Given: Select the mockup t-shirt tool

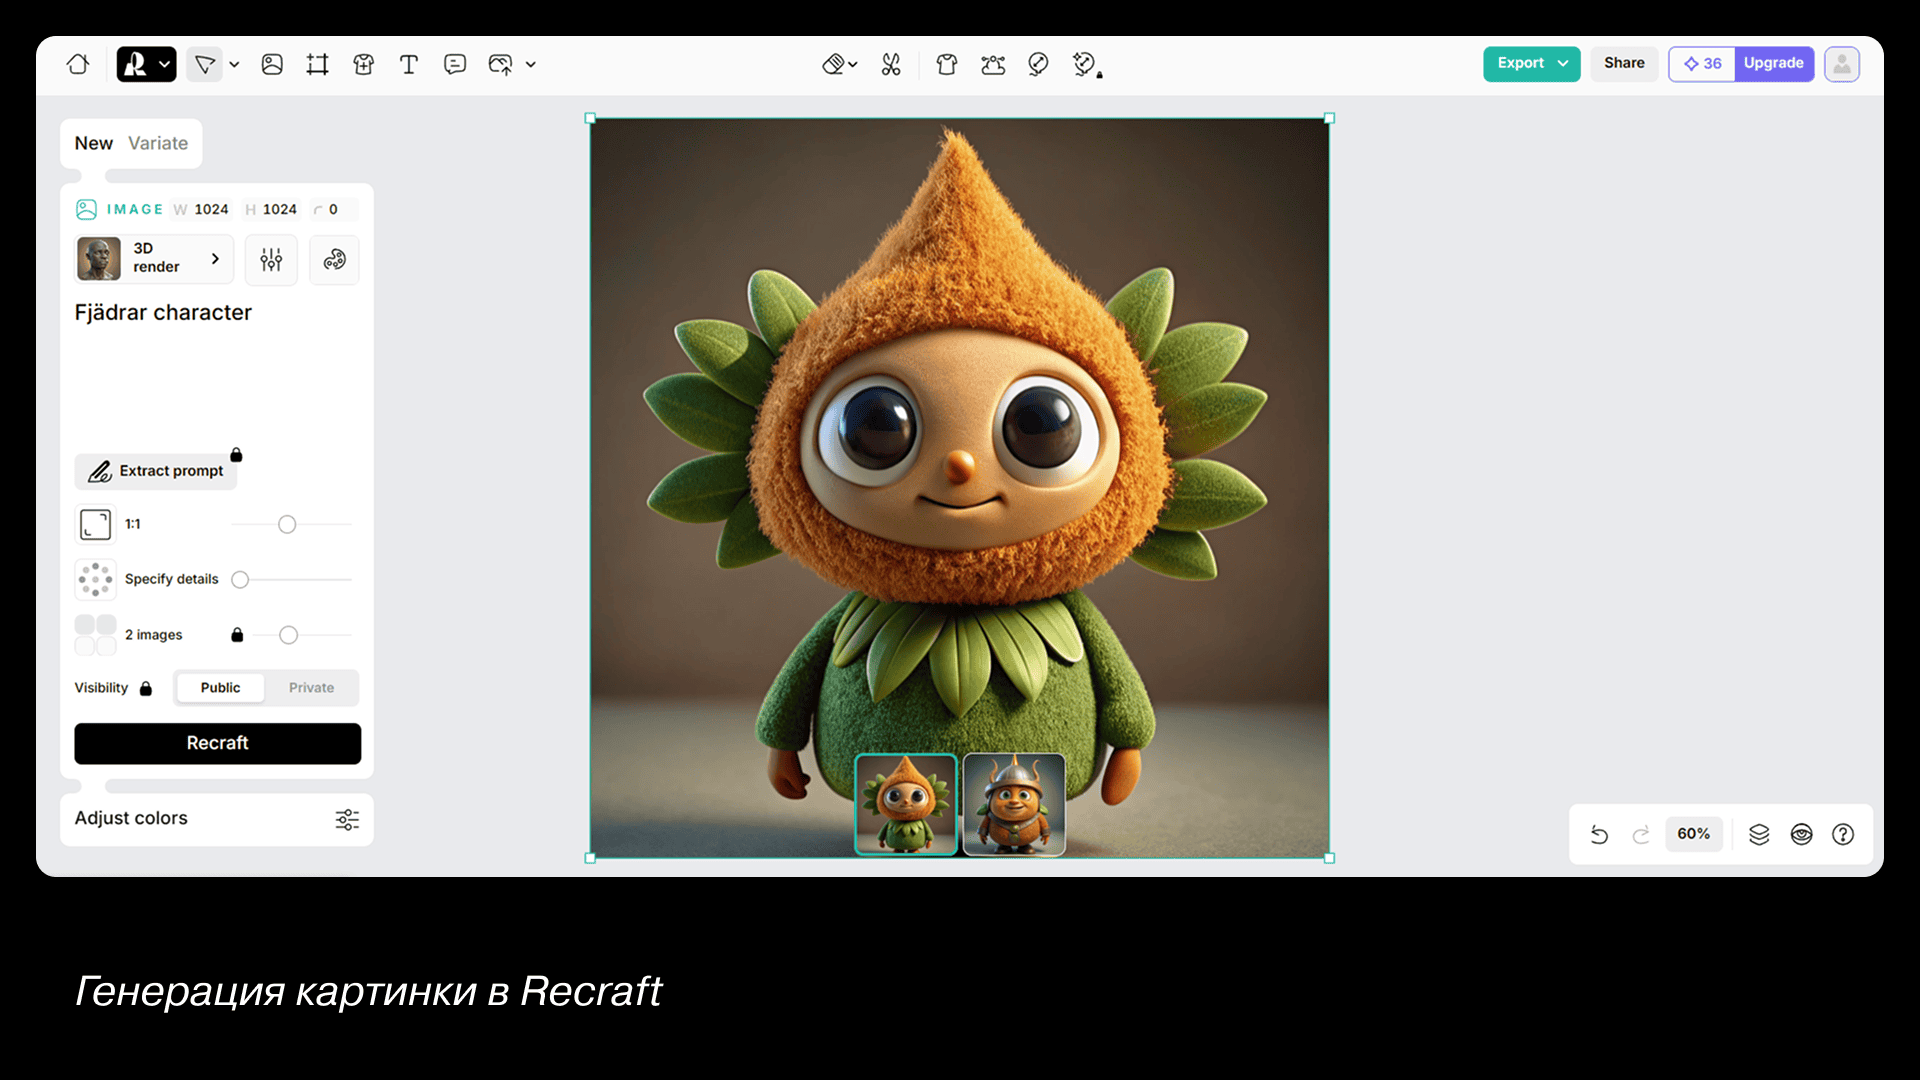Looking at the screenshot, I should (364, 64).
